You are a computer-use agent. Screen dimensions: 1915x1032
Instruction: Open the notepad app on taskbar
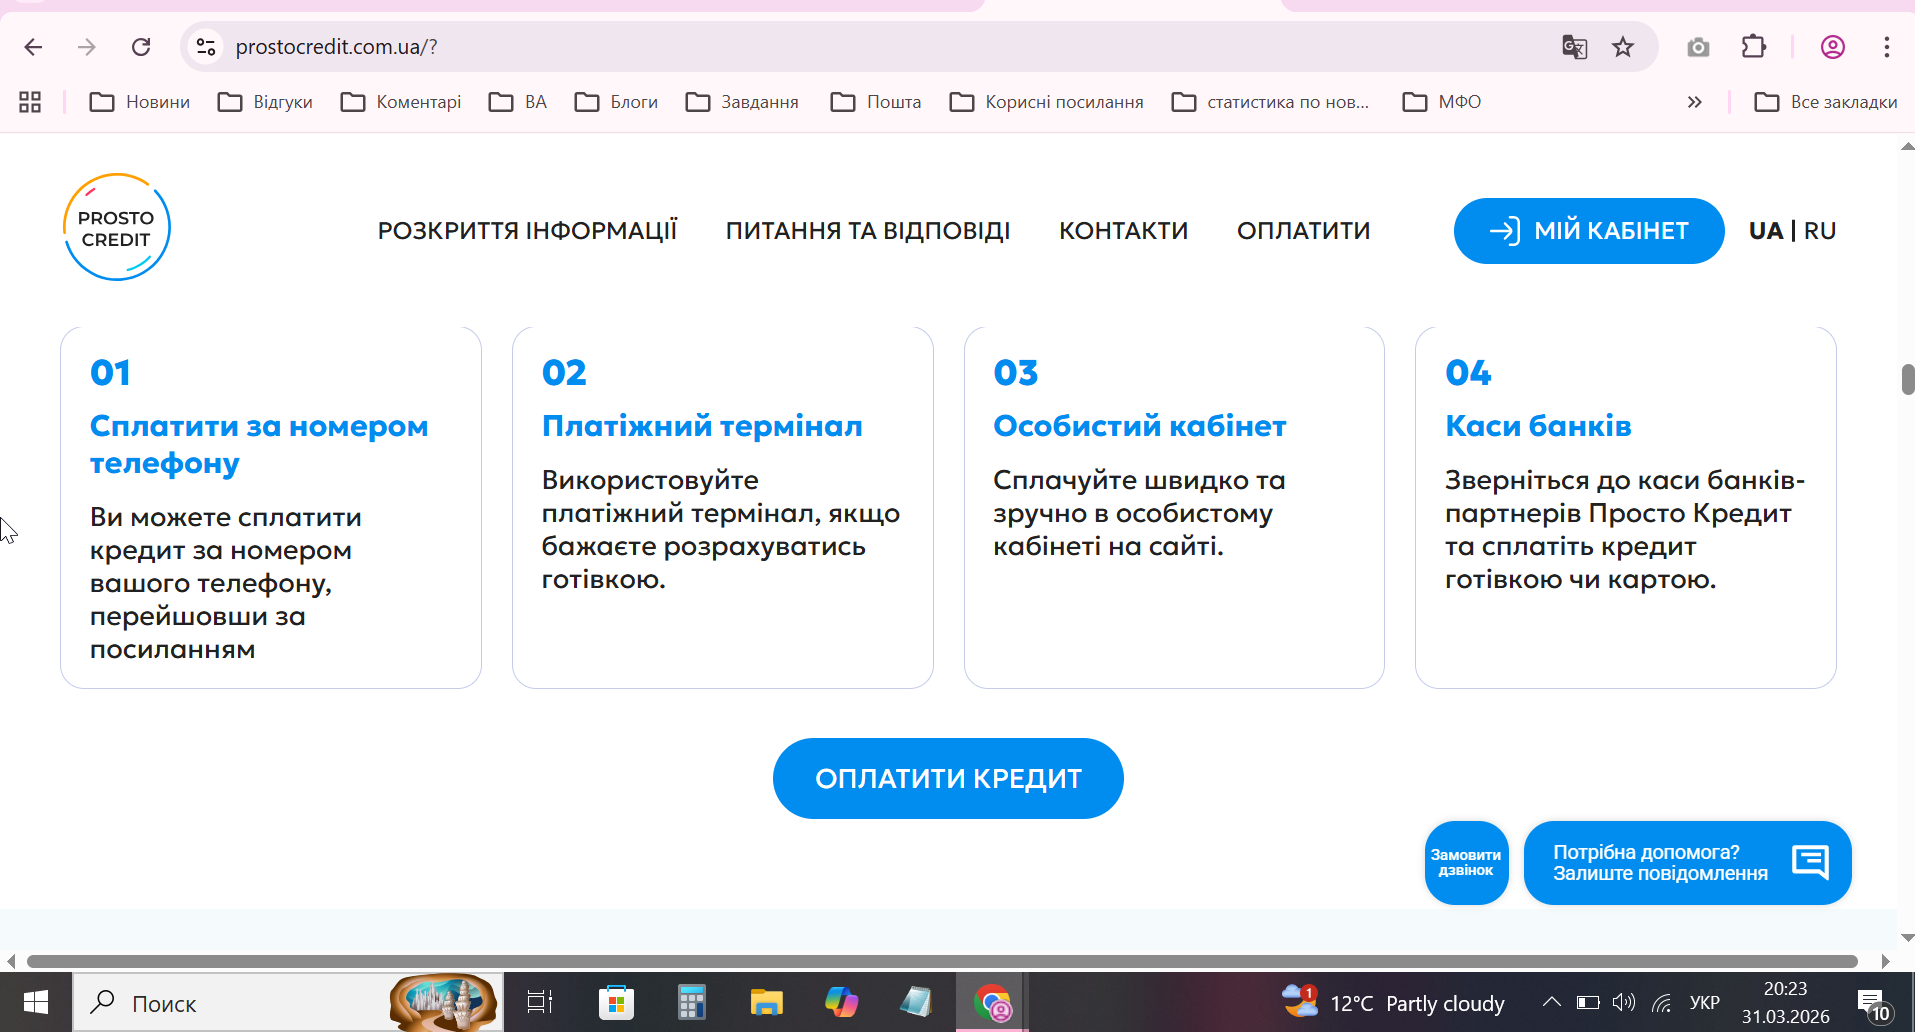[916, 1002]
